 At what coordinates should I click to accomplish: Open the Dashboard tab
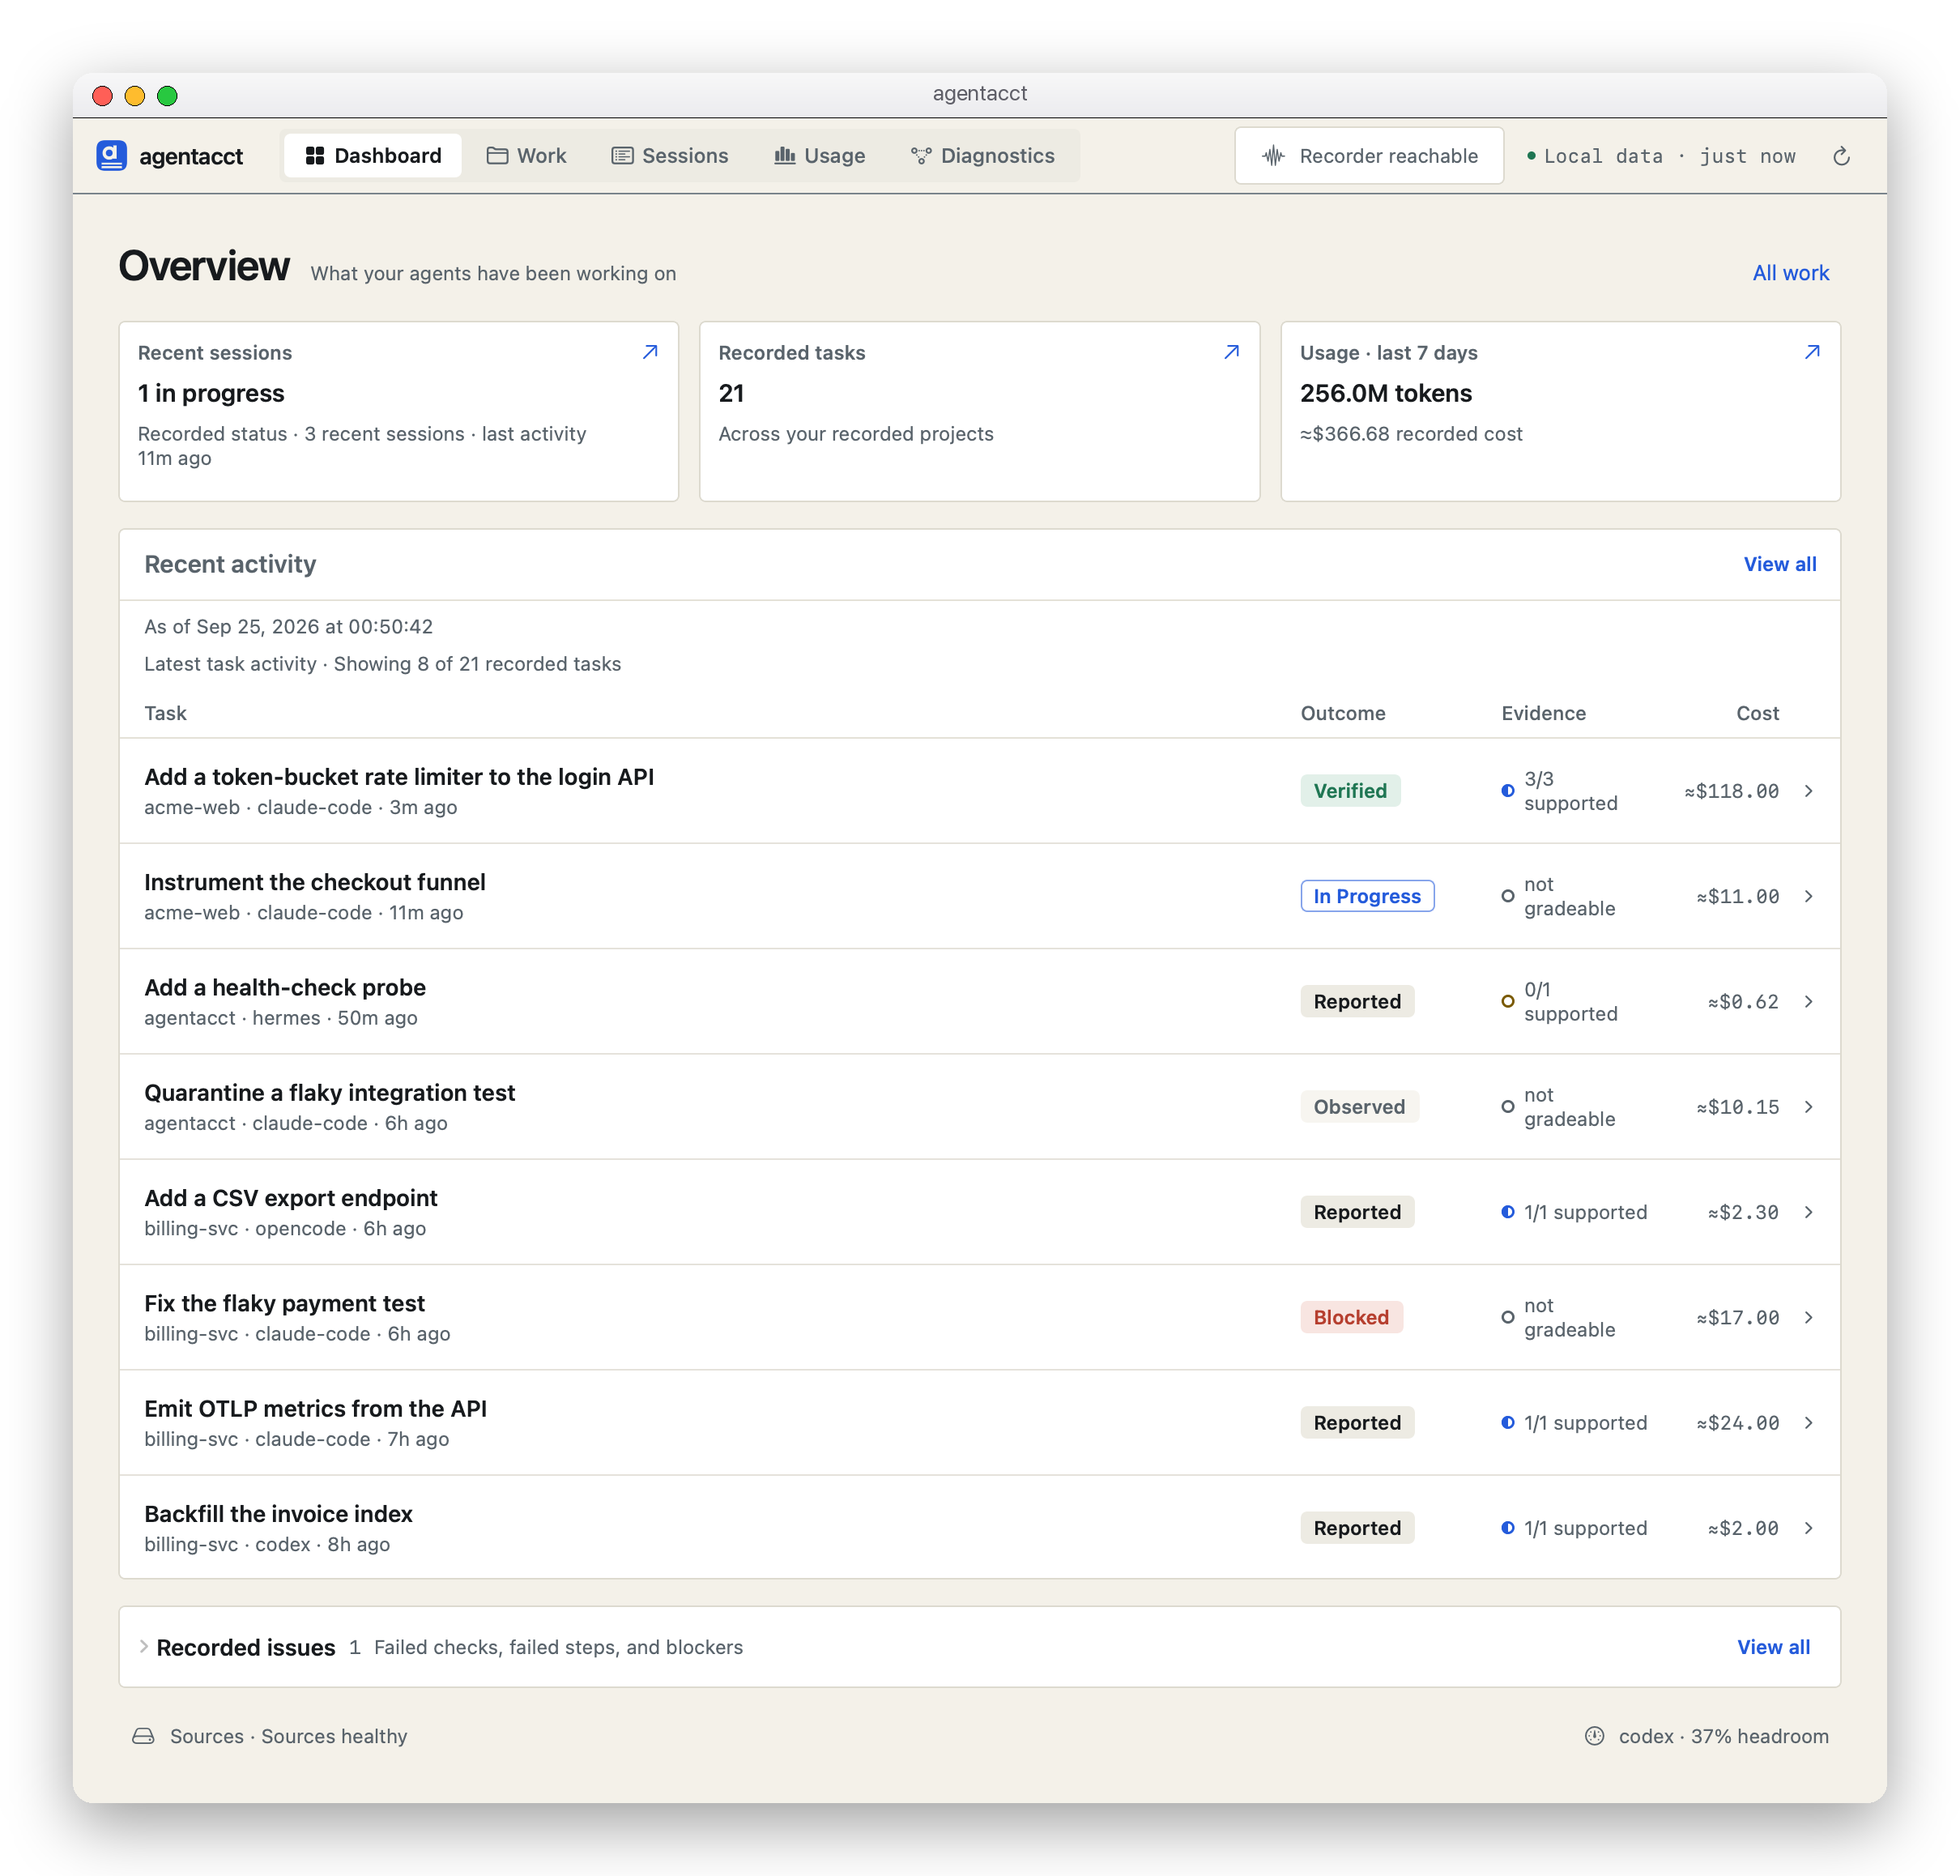(373, 155)
